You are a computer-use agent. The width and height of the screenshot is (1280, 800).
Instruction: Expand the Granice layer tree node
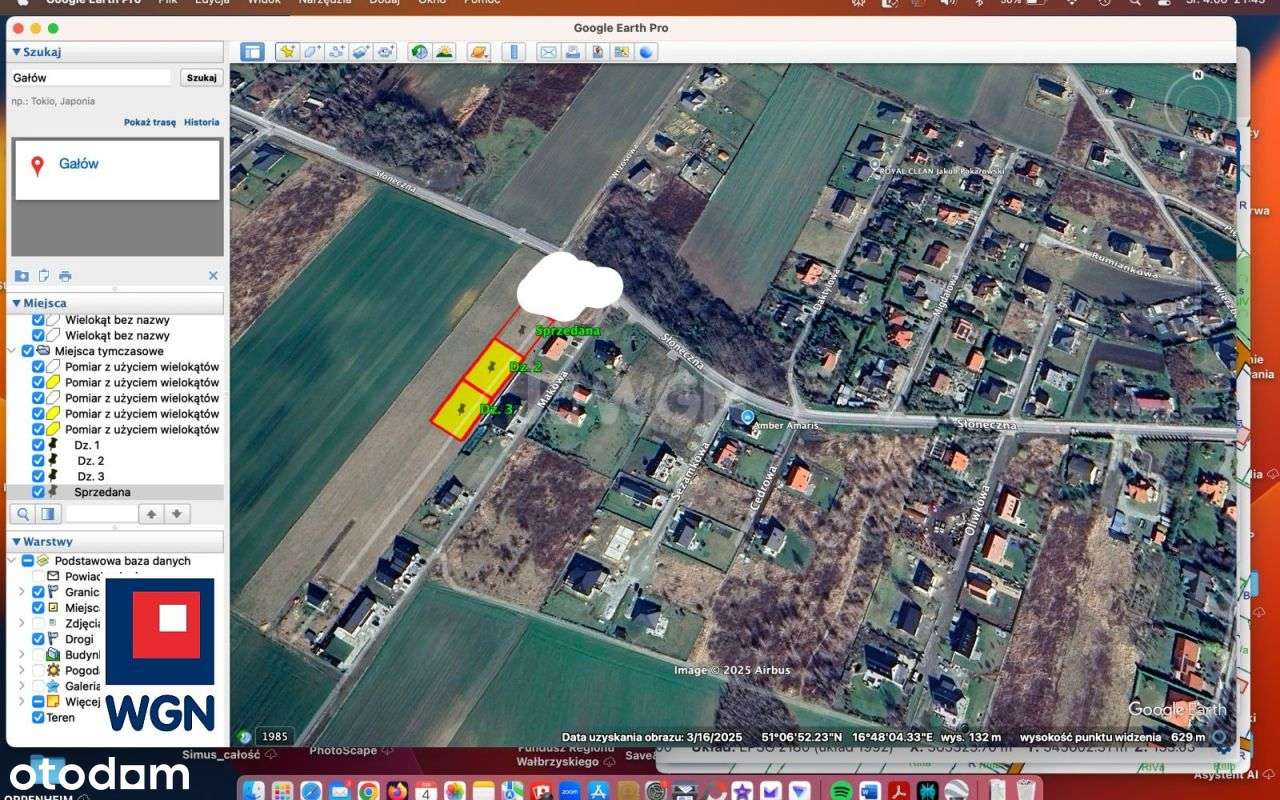tap(22, 592)
